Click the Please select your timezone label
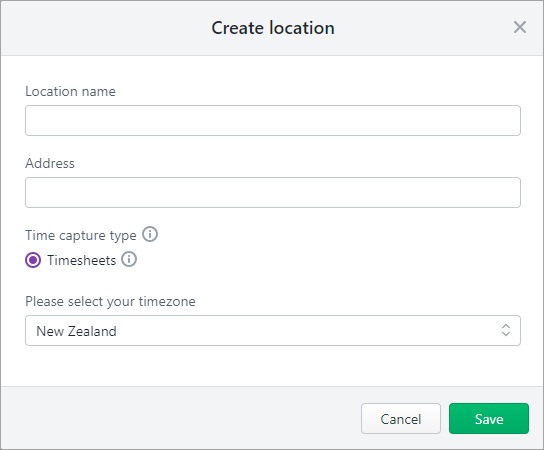544x450 pixels. click(x=110, y=301)
